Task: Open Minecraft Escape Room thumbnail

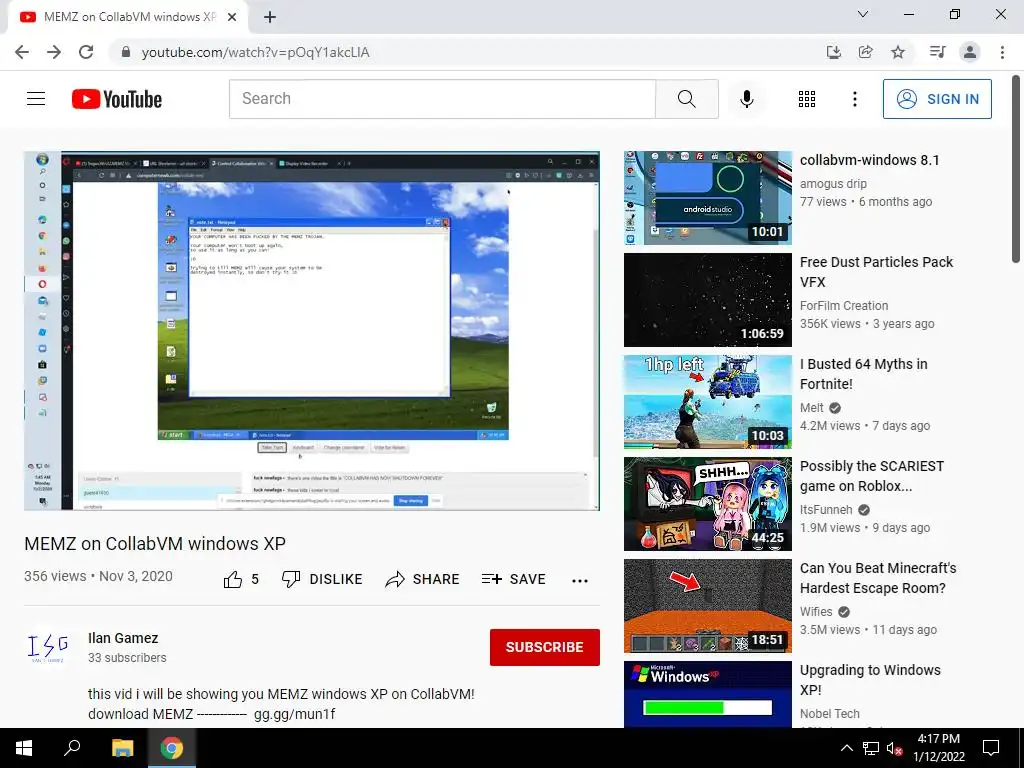Action: (707, 605)
